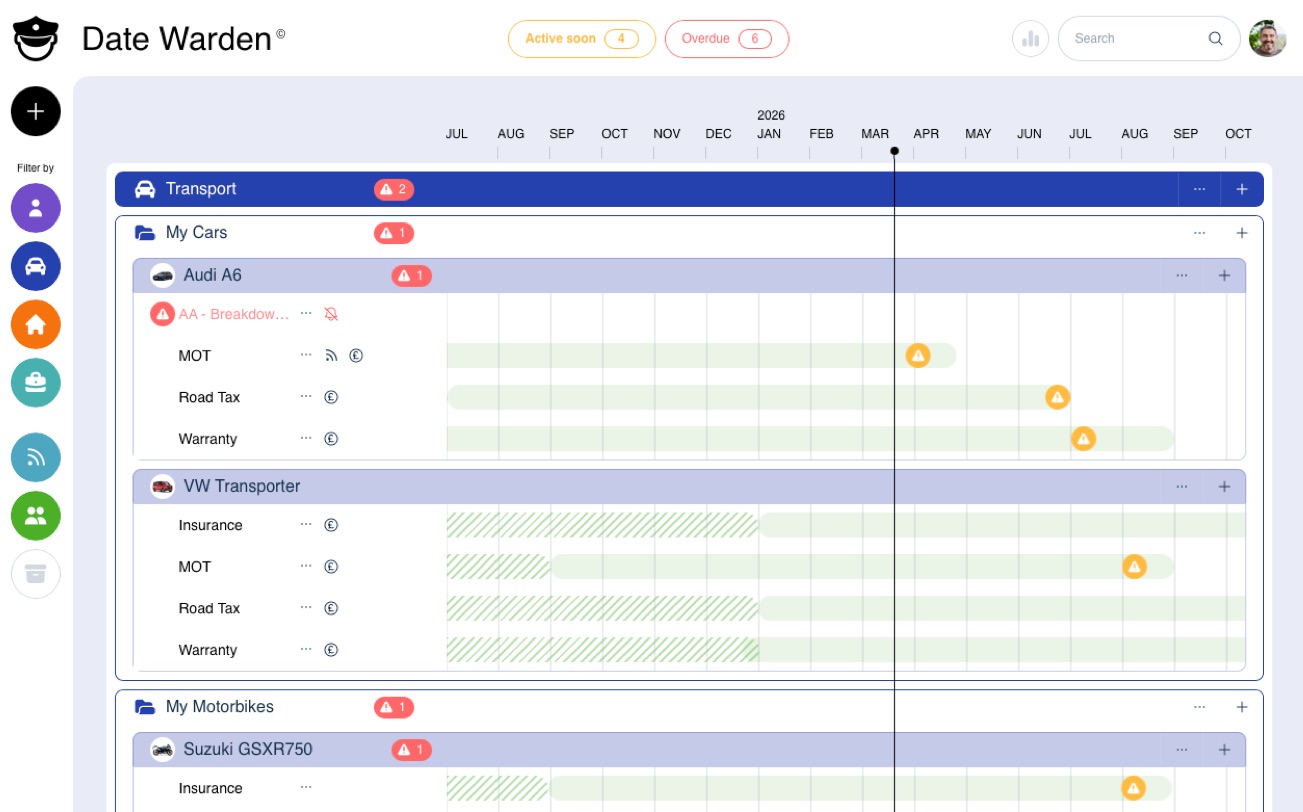The width and height of the screenshot is (1303, 812).
Task: Filter by work briefcase icon
Action: (x=36, y=383)
